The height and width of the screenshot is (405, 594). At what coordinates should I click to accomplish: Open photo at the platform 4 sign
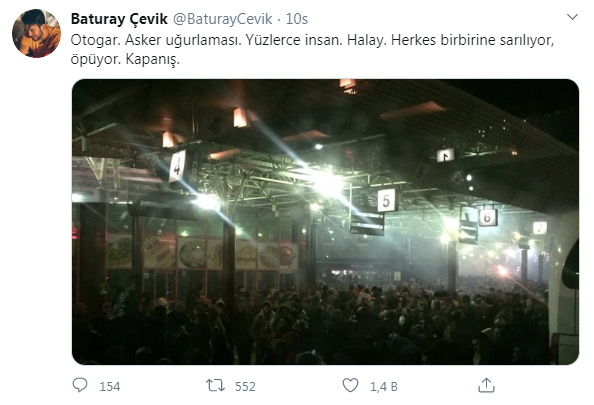(177, 166)
